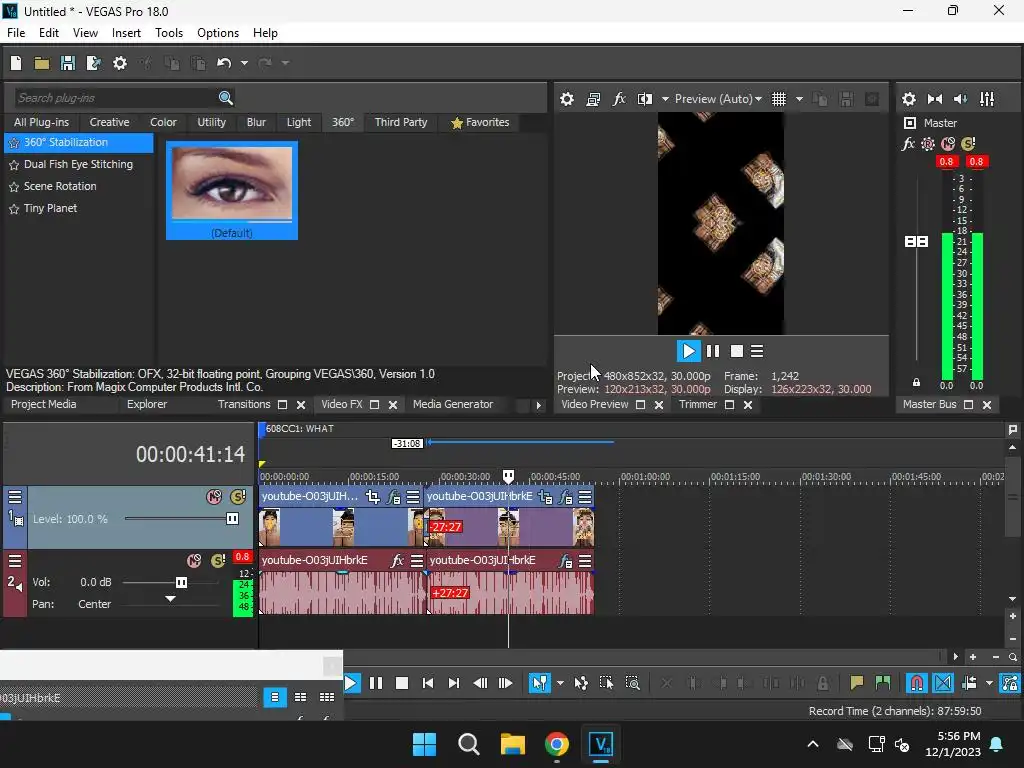The height and width of the screenshot is (768, 1024).
Task: Select Tiny Planet in the plug-in list
Action: tap(50, 208)
